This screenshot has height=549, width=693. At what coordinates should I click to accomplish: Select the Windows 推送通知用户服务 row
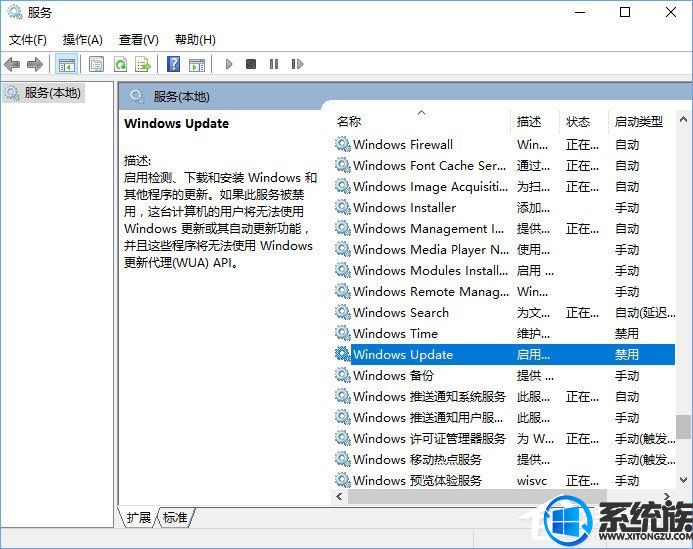point(504,418)
